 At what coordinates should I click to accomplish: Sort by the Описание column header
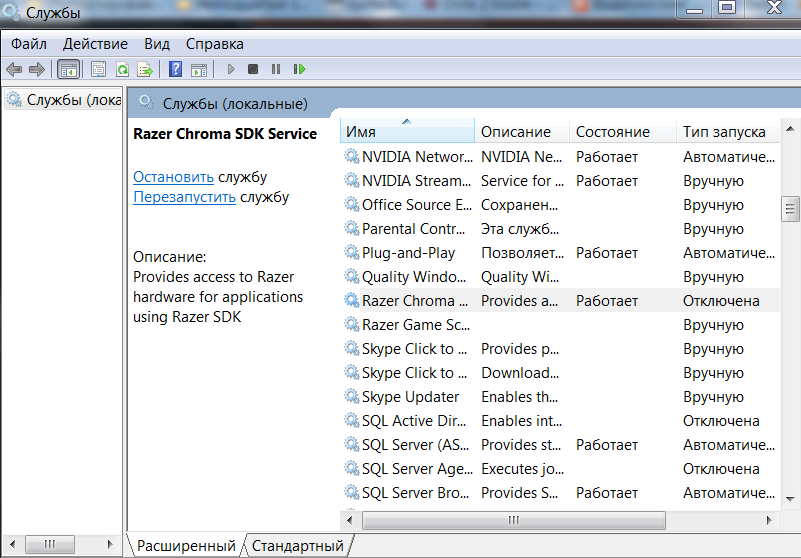(x=522, y=131)
